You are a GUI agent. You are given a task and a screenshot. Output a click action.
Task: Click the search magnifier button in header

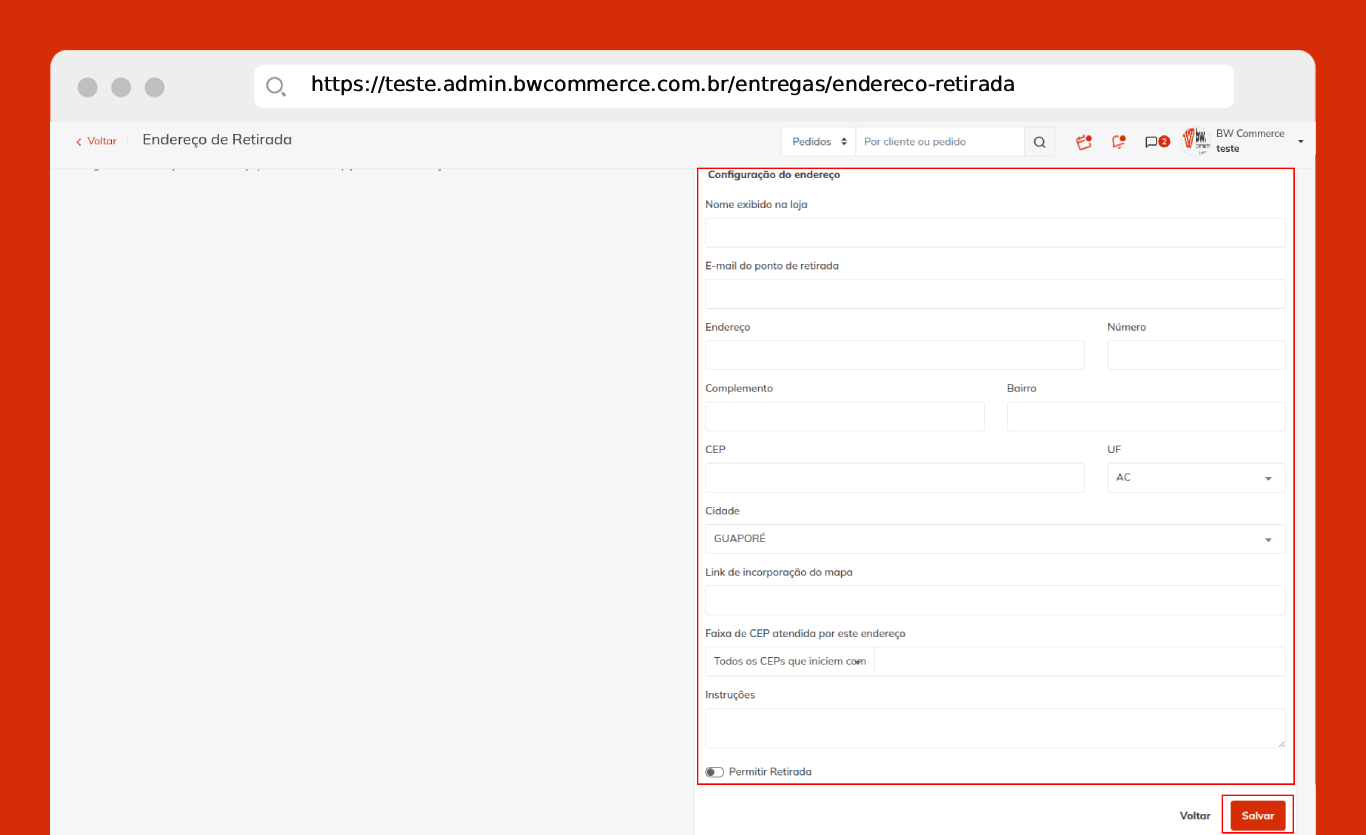[1039, 142]
